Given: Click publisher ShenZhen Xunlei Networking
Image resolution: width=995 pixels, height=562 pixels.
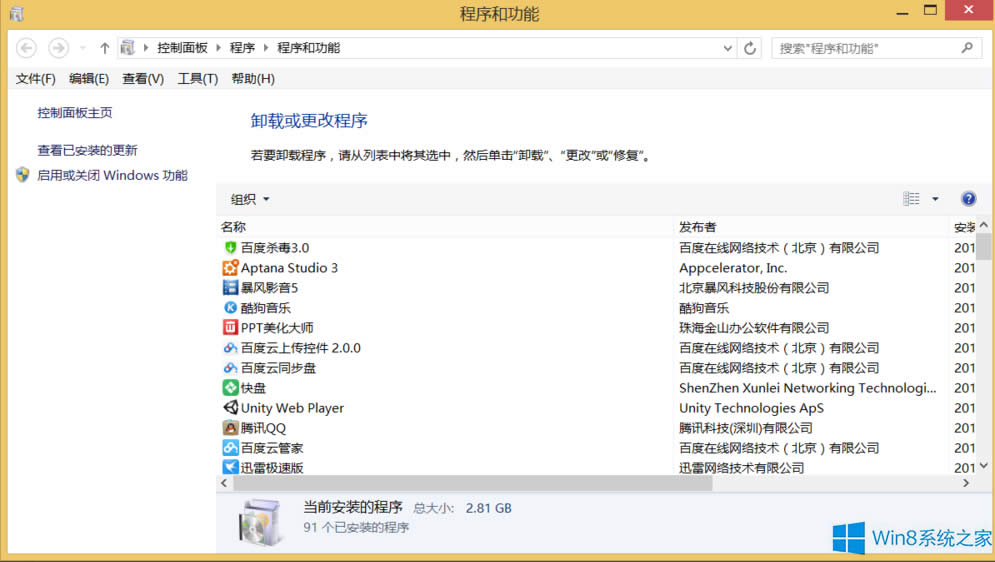Looking at the screenshot, I should pyautogui.click(x=808, y=388).
